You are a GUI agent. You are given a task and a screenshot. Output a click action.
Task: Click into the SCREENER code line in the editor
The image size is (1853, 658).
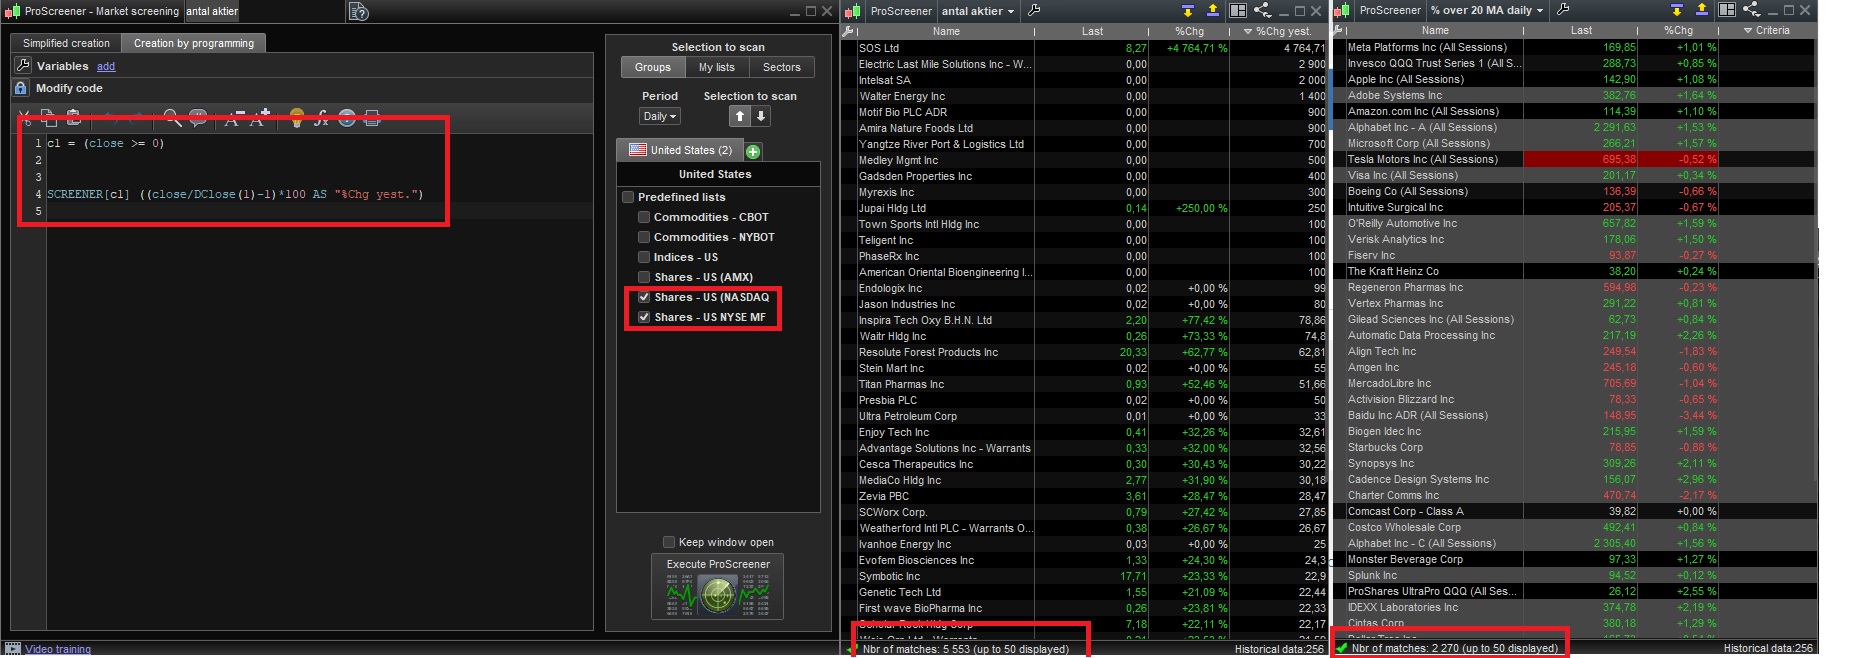coord(235,194)
